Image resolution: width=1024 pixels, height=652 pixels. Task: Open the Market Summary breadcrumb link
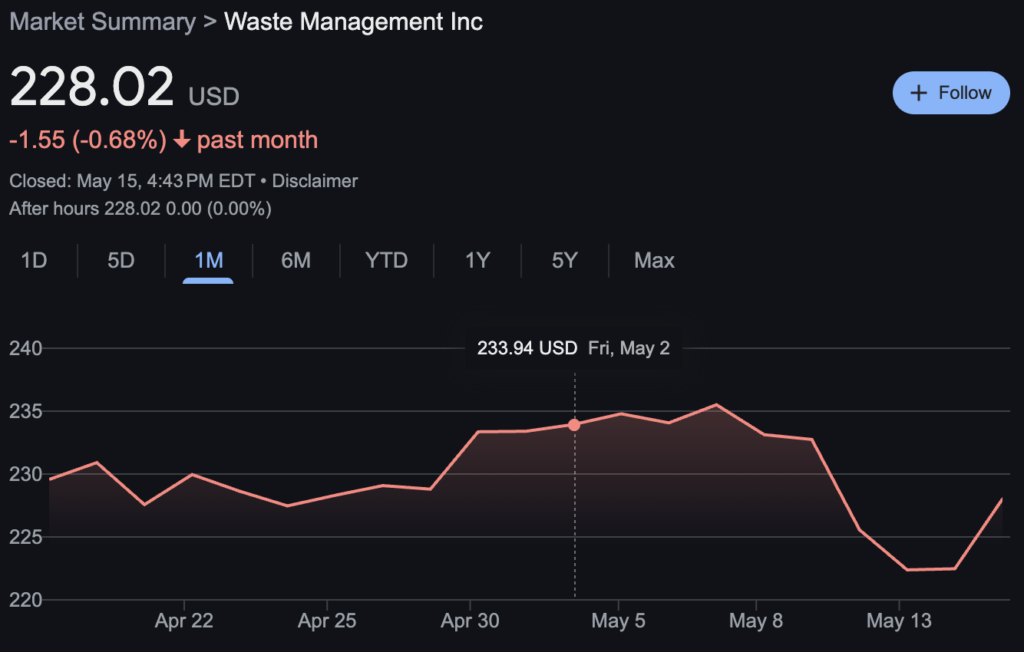tap(103, 22)
